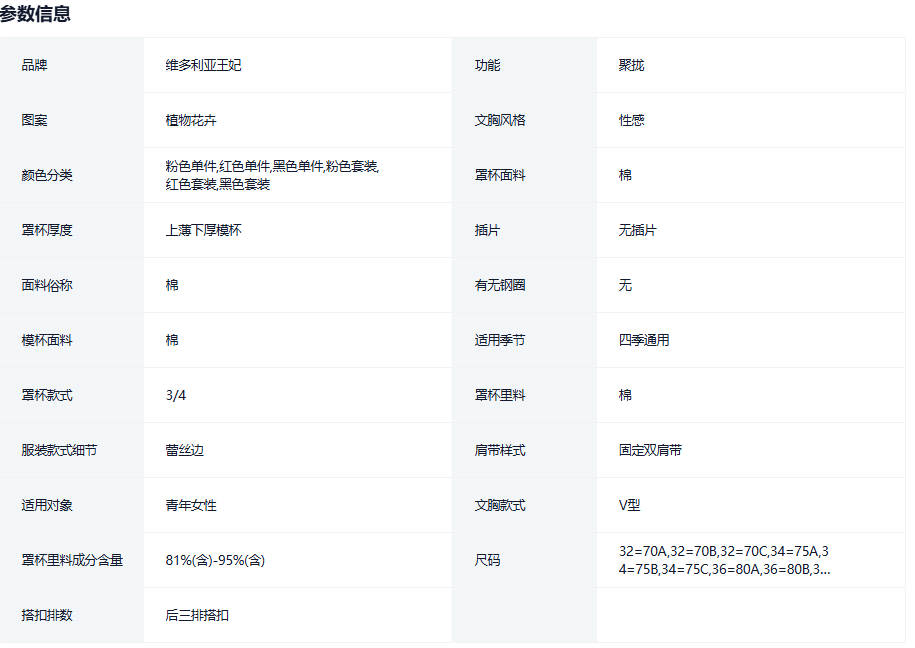This screenshot has height=648, width=915.
Task: Click the 搭扣排数 label cell
Action: pos(47,615)
